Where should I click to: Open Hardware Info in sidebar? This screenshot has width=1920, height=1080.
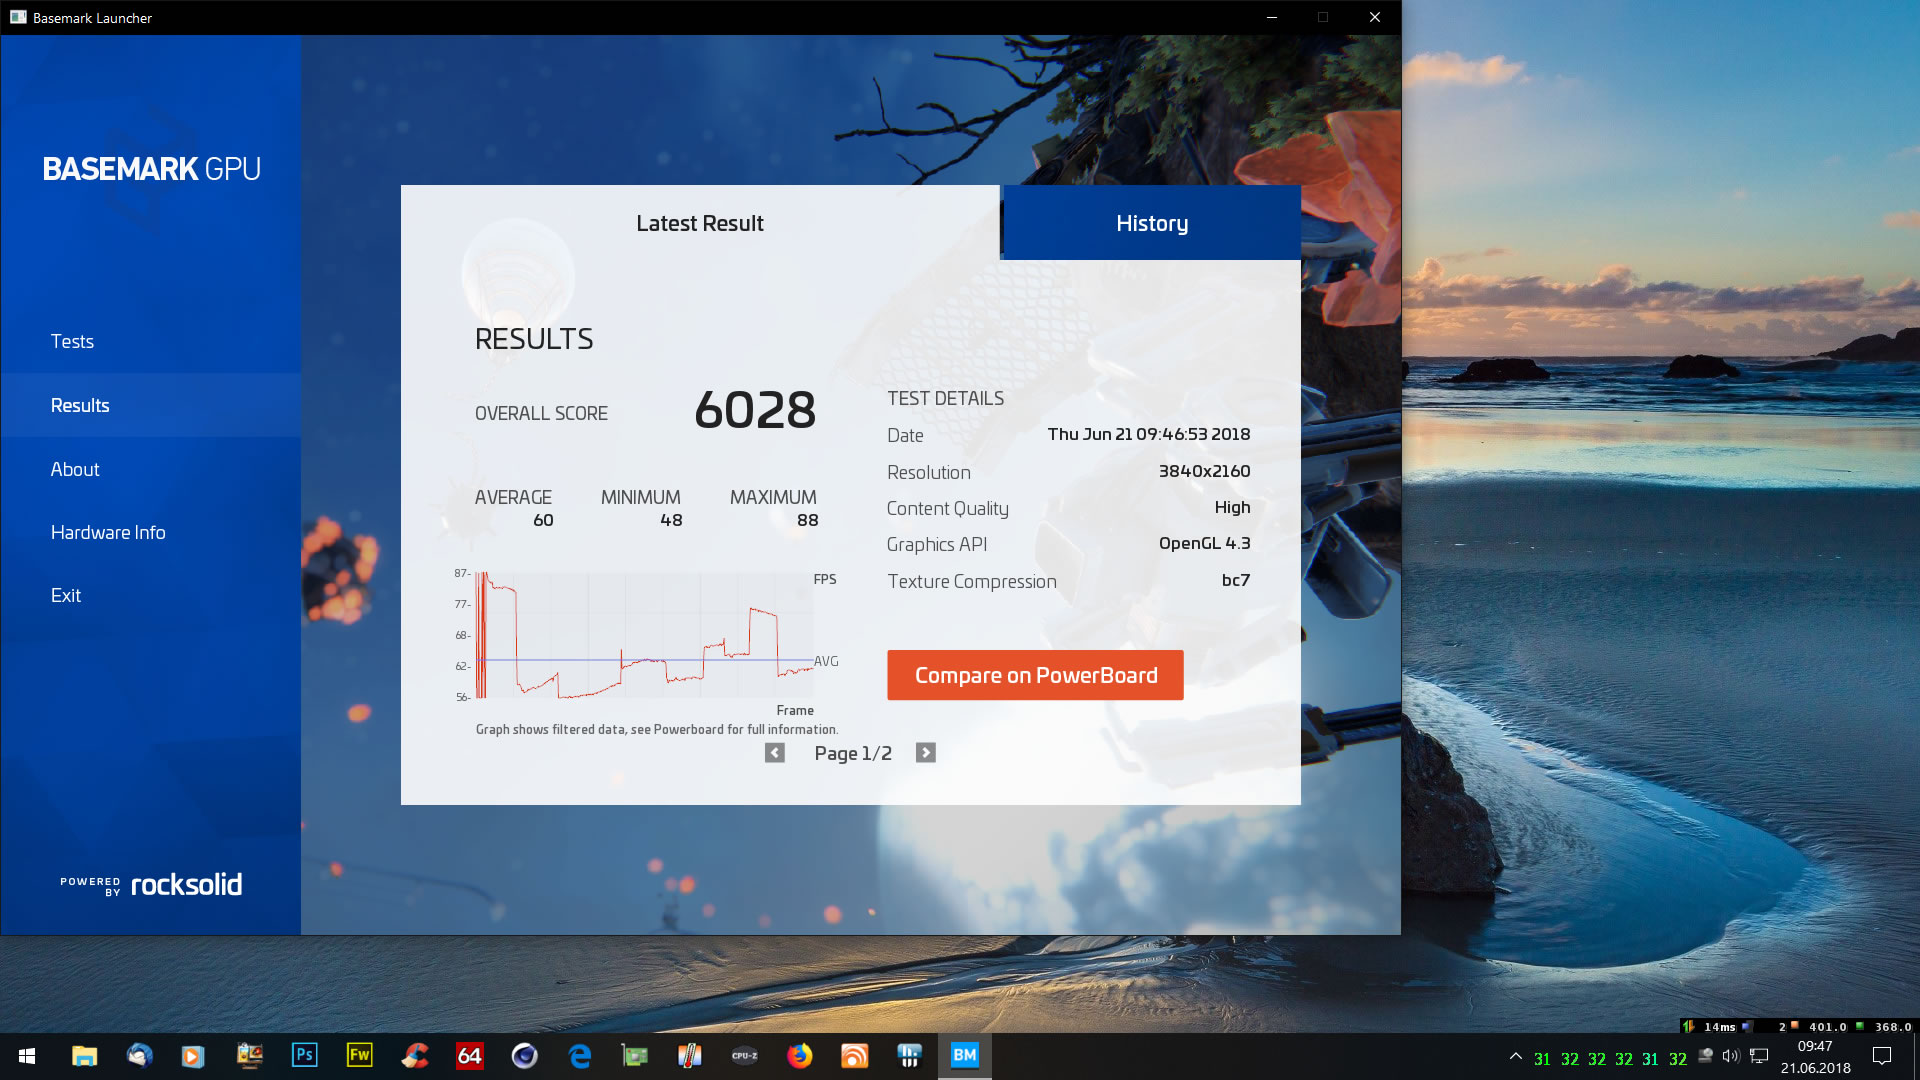click(108, 532)
